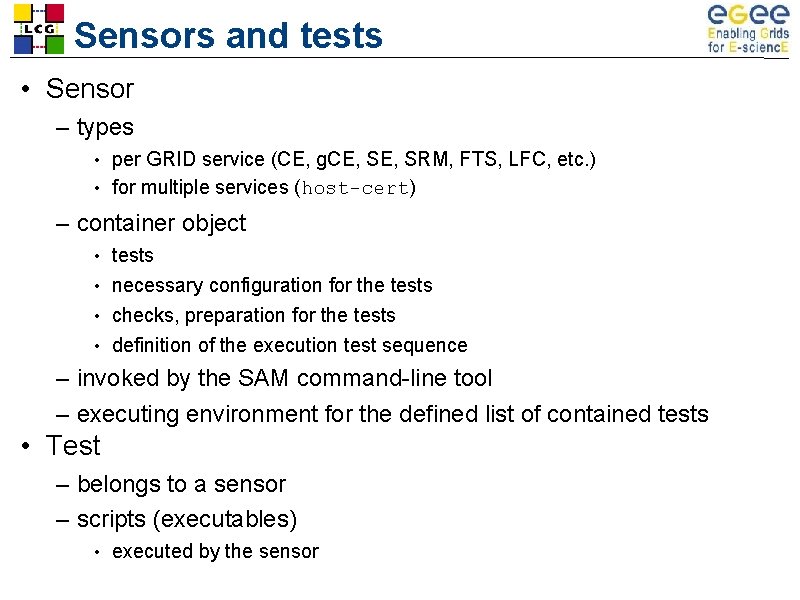The image size is (800, 600).
Task: Click the green square in LCG logo
Action: [55, 45]
